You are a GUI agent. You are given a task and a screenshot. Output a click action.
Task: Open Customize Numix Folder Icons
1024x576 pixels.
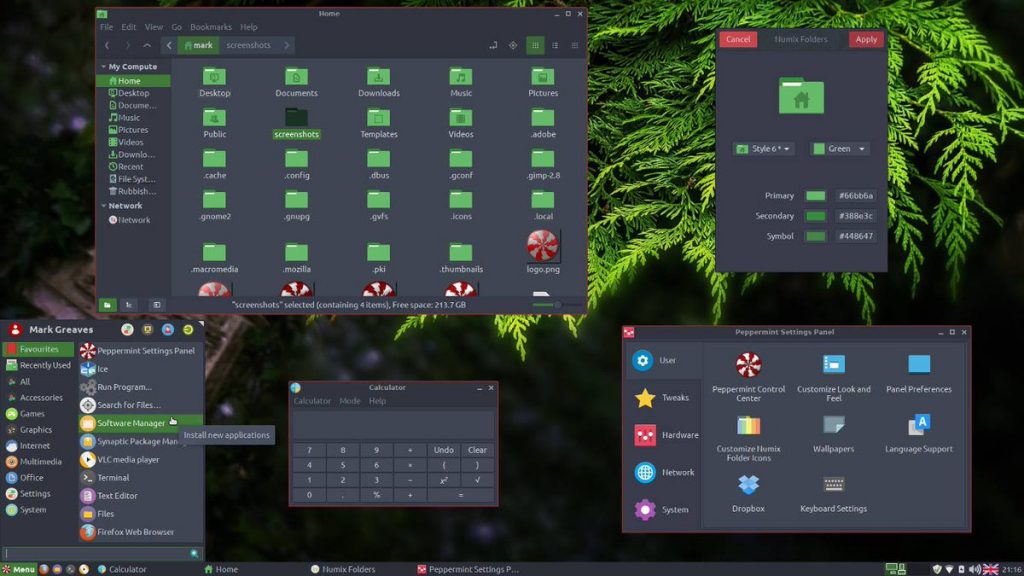(x=748, y=427)
